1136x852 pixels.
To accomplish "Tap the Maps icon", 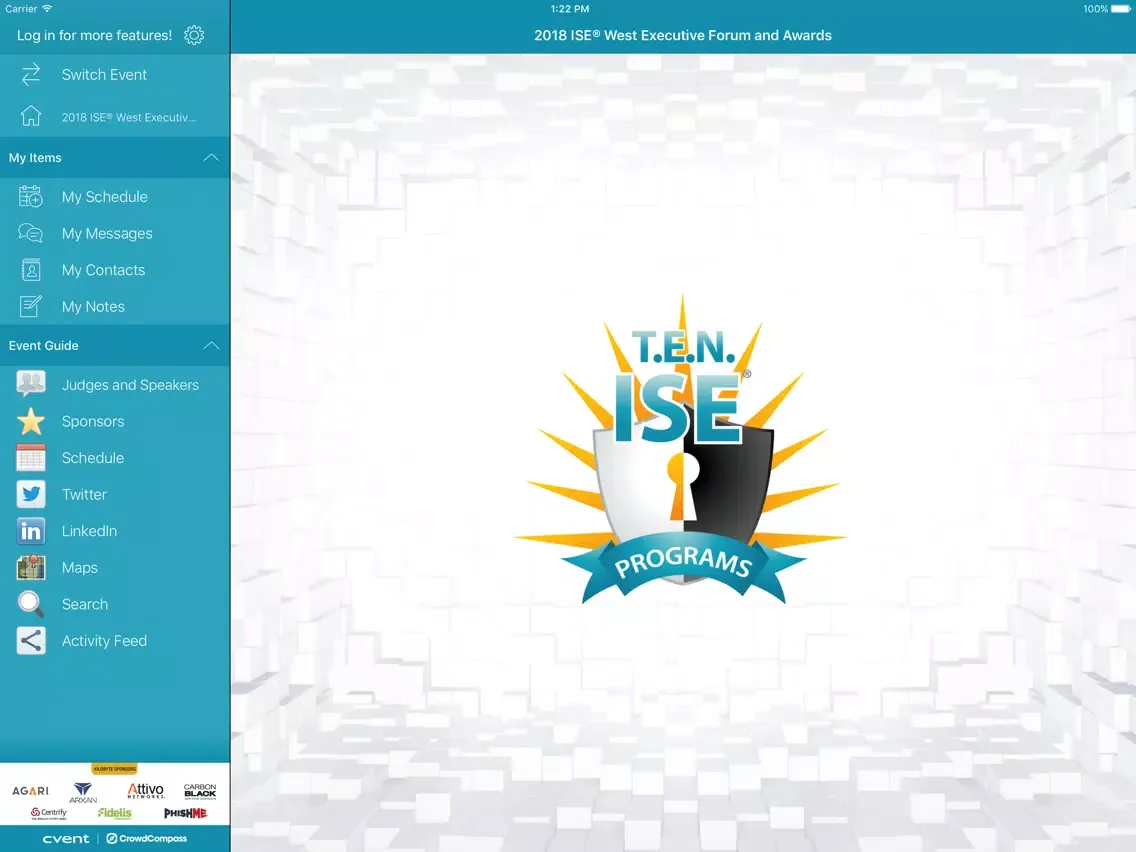I will pyautogui.click(x=30, y=567).
